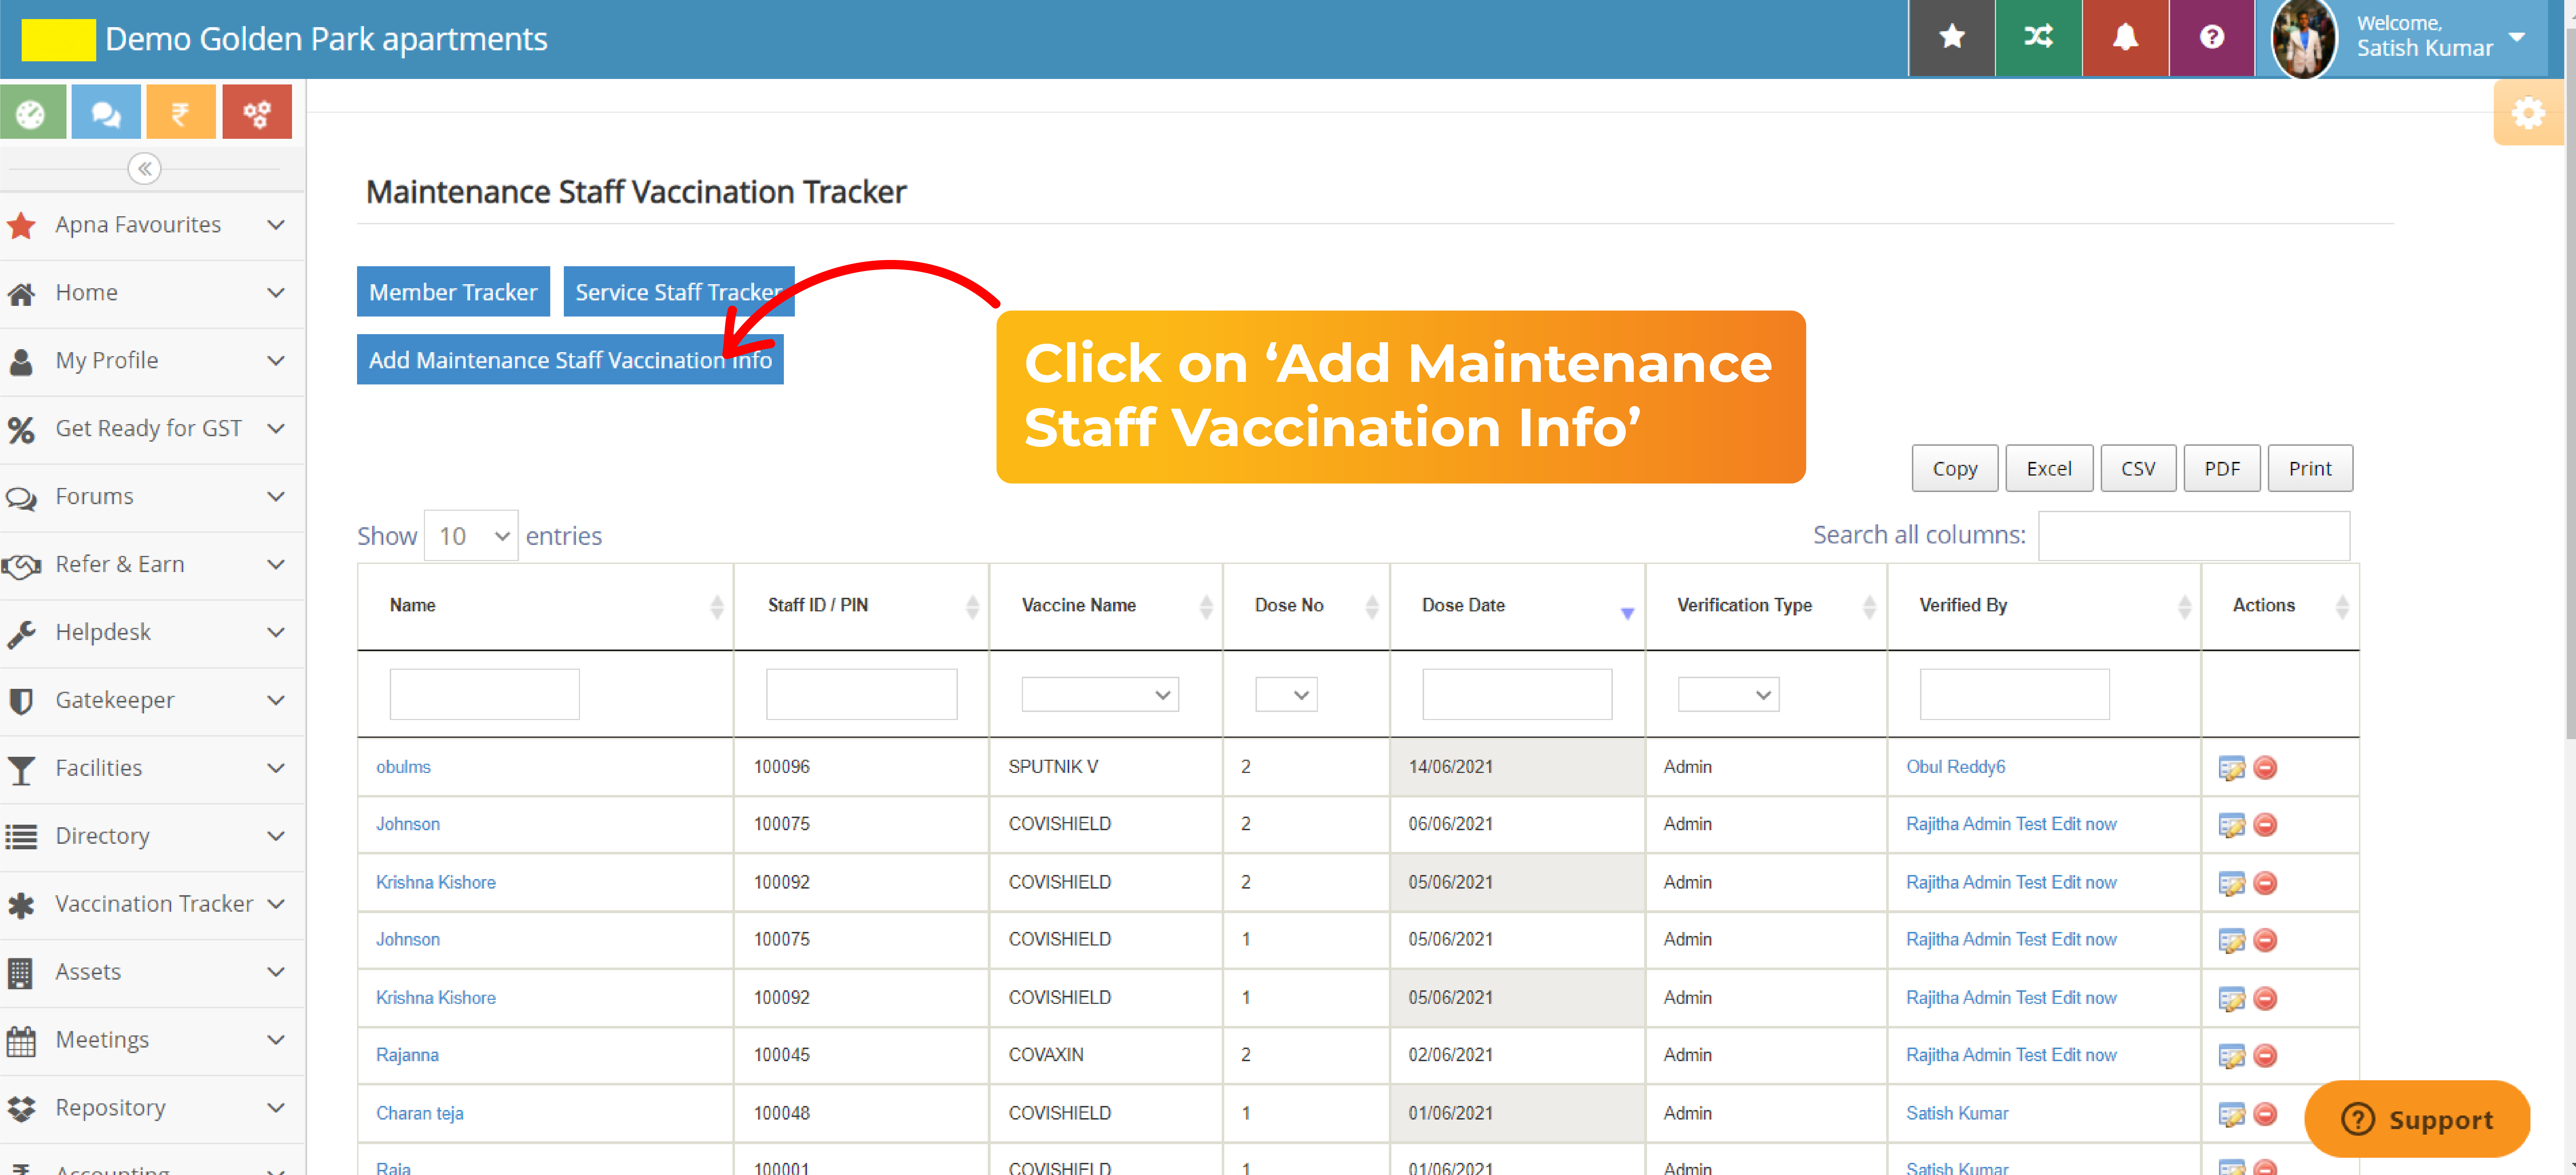The height and width of the screenshot is (1175, 2576).
Task: Sort by Dose Date column
Action: pos(1517,606)
